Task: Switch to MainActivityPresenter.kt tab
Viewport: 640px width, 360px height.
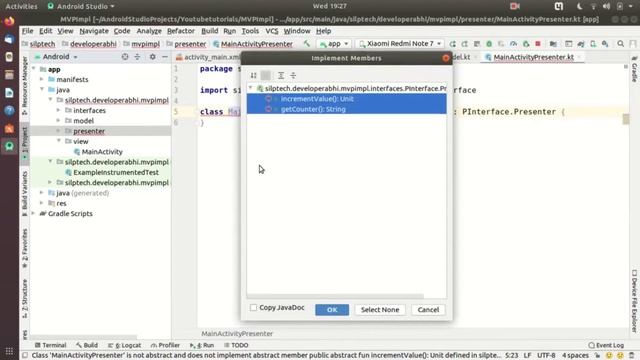Action: tap(533, 57)
